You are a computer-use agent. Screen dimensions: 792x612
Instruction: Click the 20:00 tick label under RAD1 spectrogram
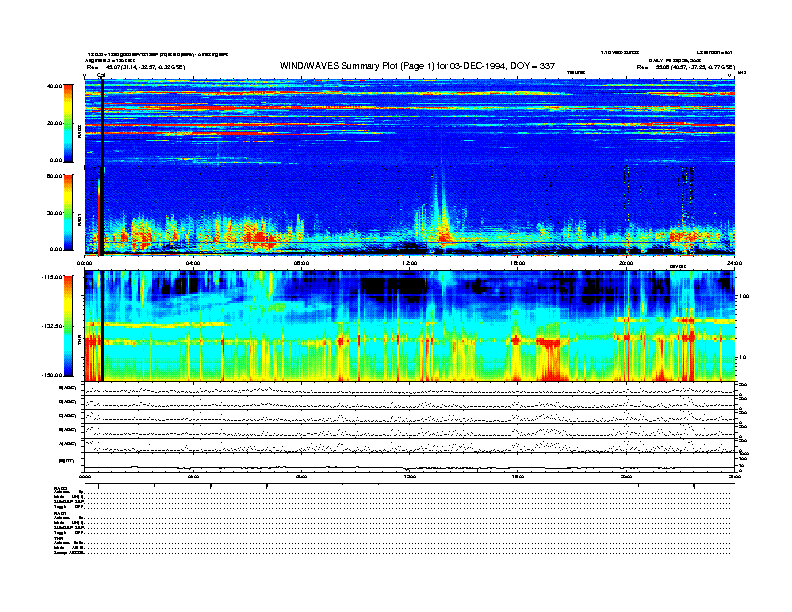(x=626, y=263)
